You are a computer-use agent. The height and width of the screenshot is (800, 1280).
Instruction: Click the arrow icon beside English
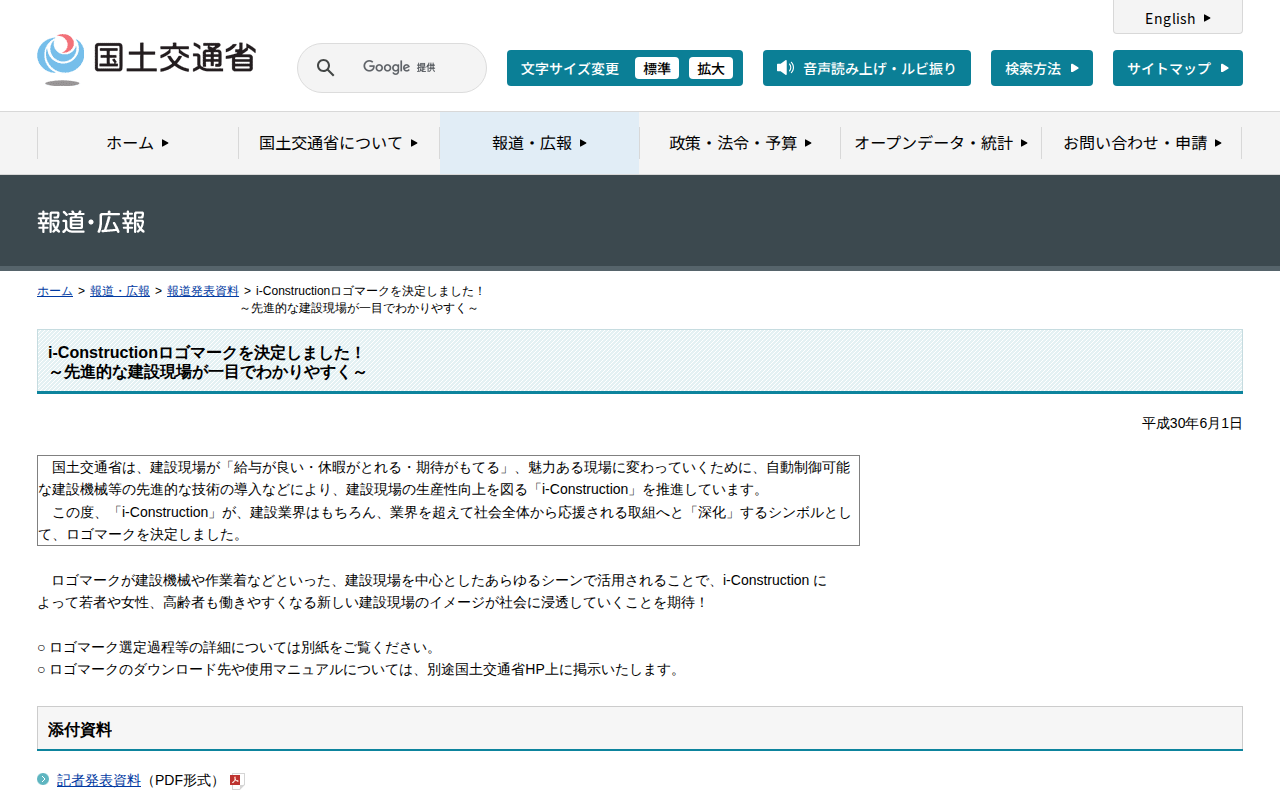[1207, 18]
